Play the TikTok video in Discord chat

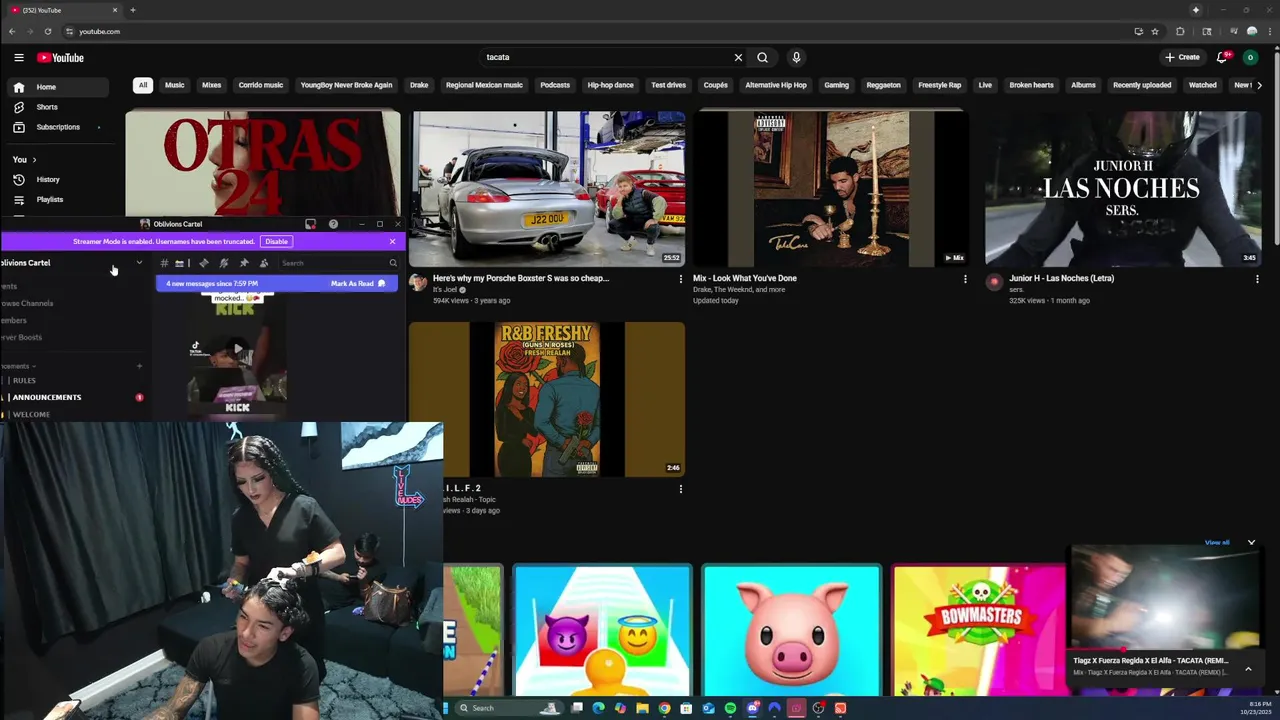[x=237, y=349]
